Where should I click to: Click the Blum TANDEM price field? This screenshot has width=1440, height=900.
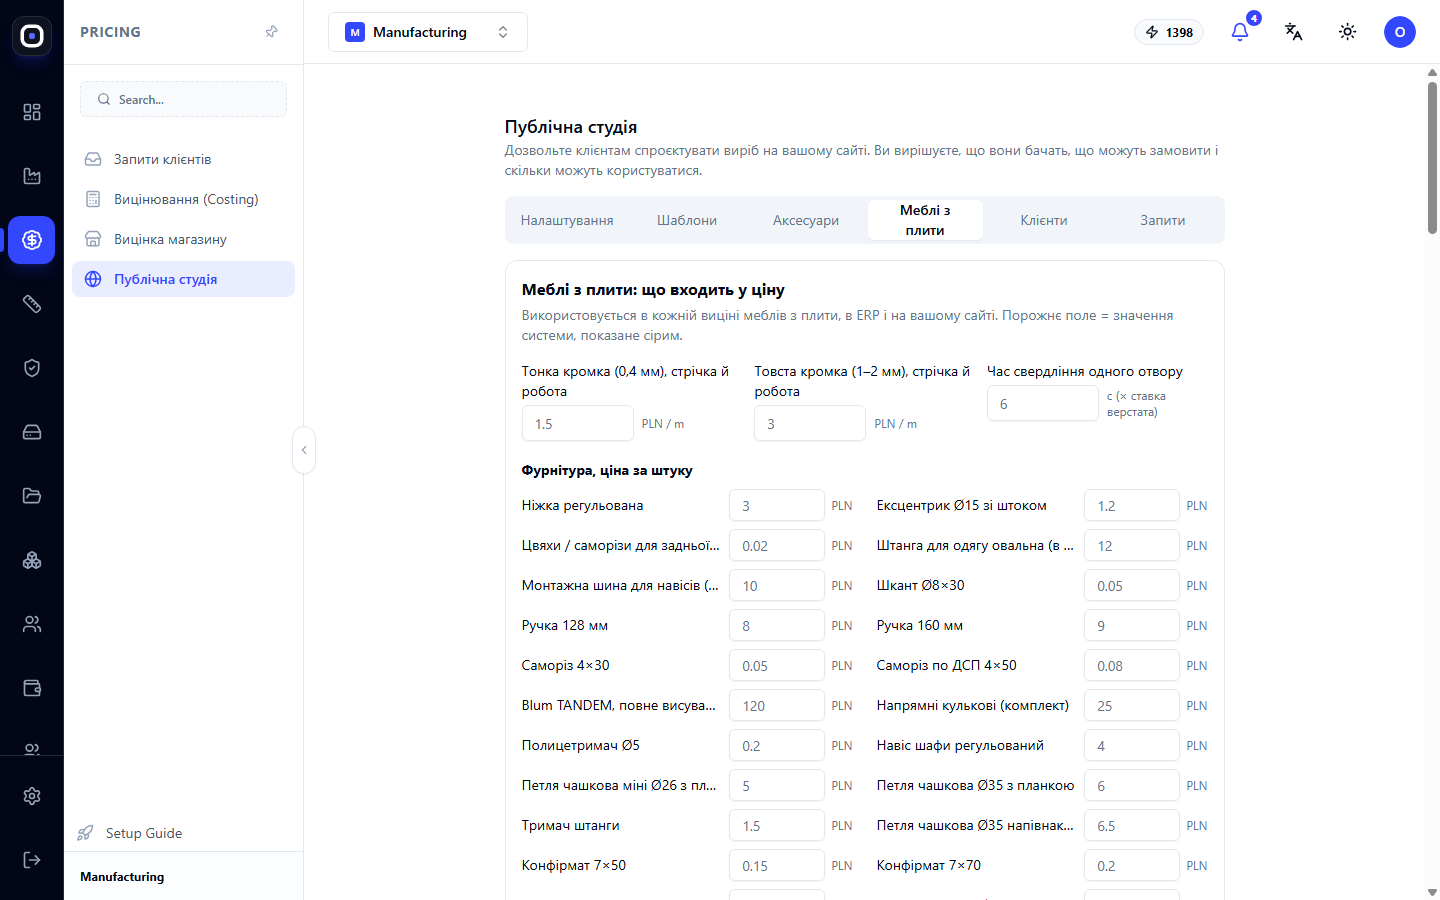tap(777, 705)
